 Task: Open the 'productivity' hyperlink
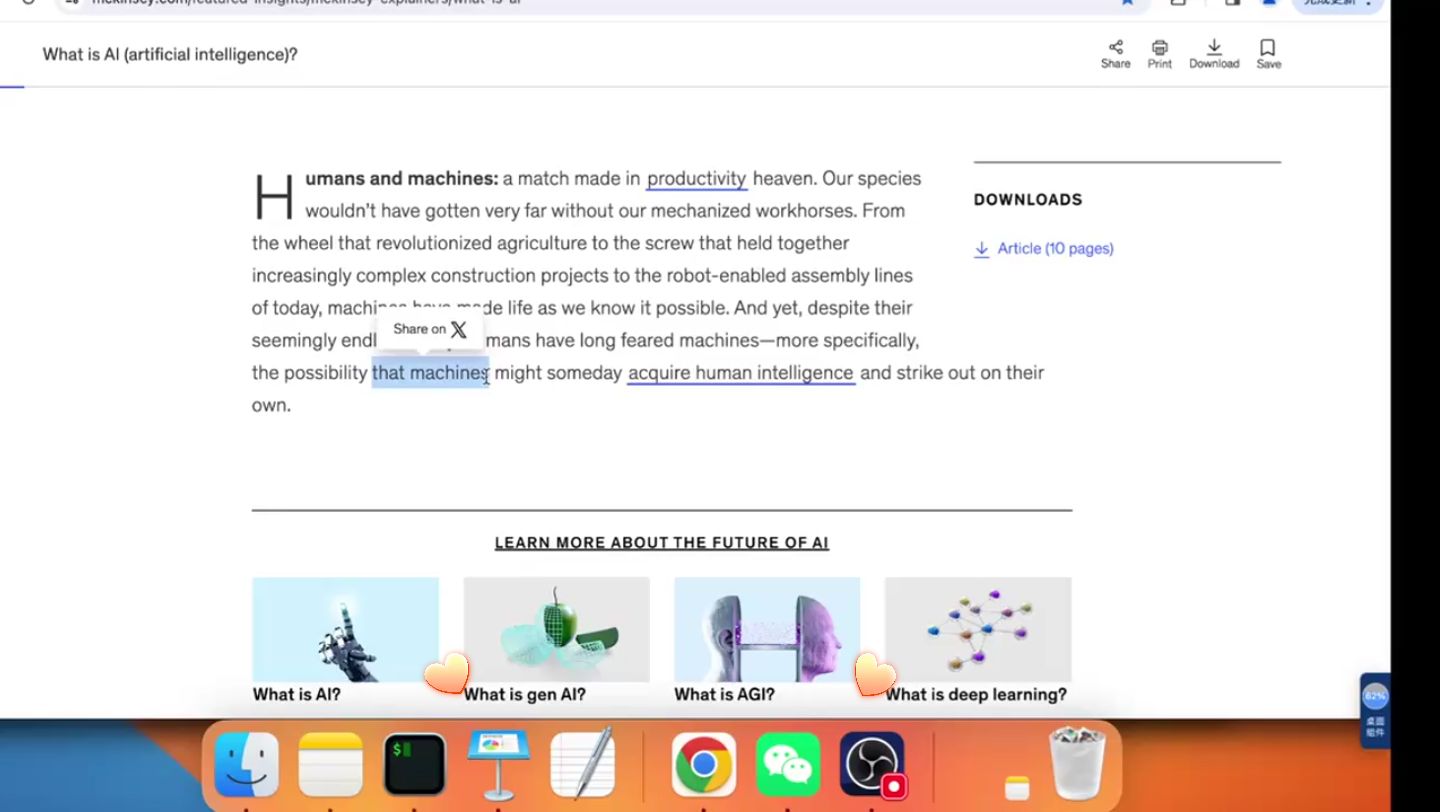point(696,179)
